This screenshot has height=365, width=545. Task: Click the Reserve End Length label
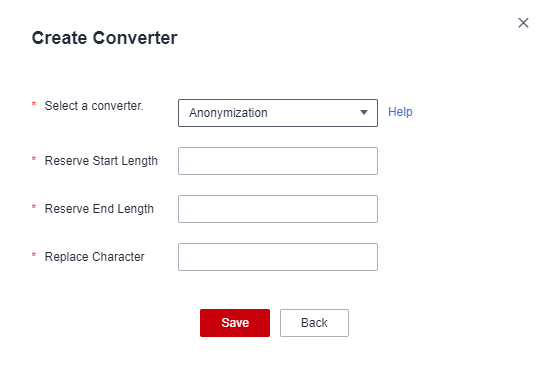(x=99, y=209)
